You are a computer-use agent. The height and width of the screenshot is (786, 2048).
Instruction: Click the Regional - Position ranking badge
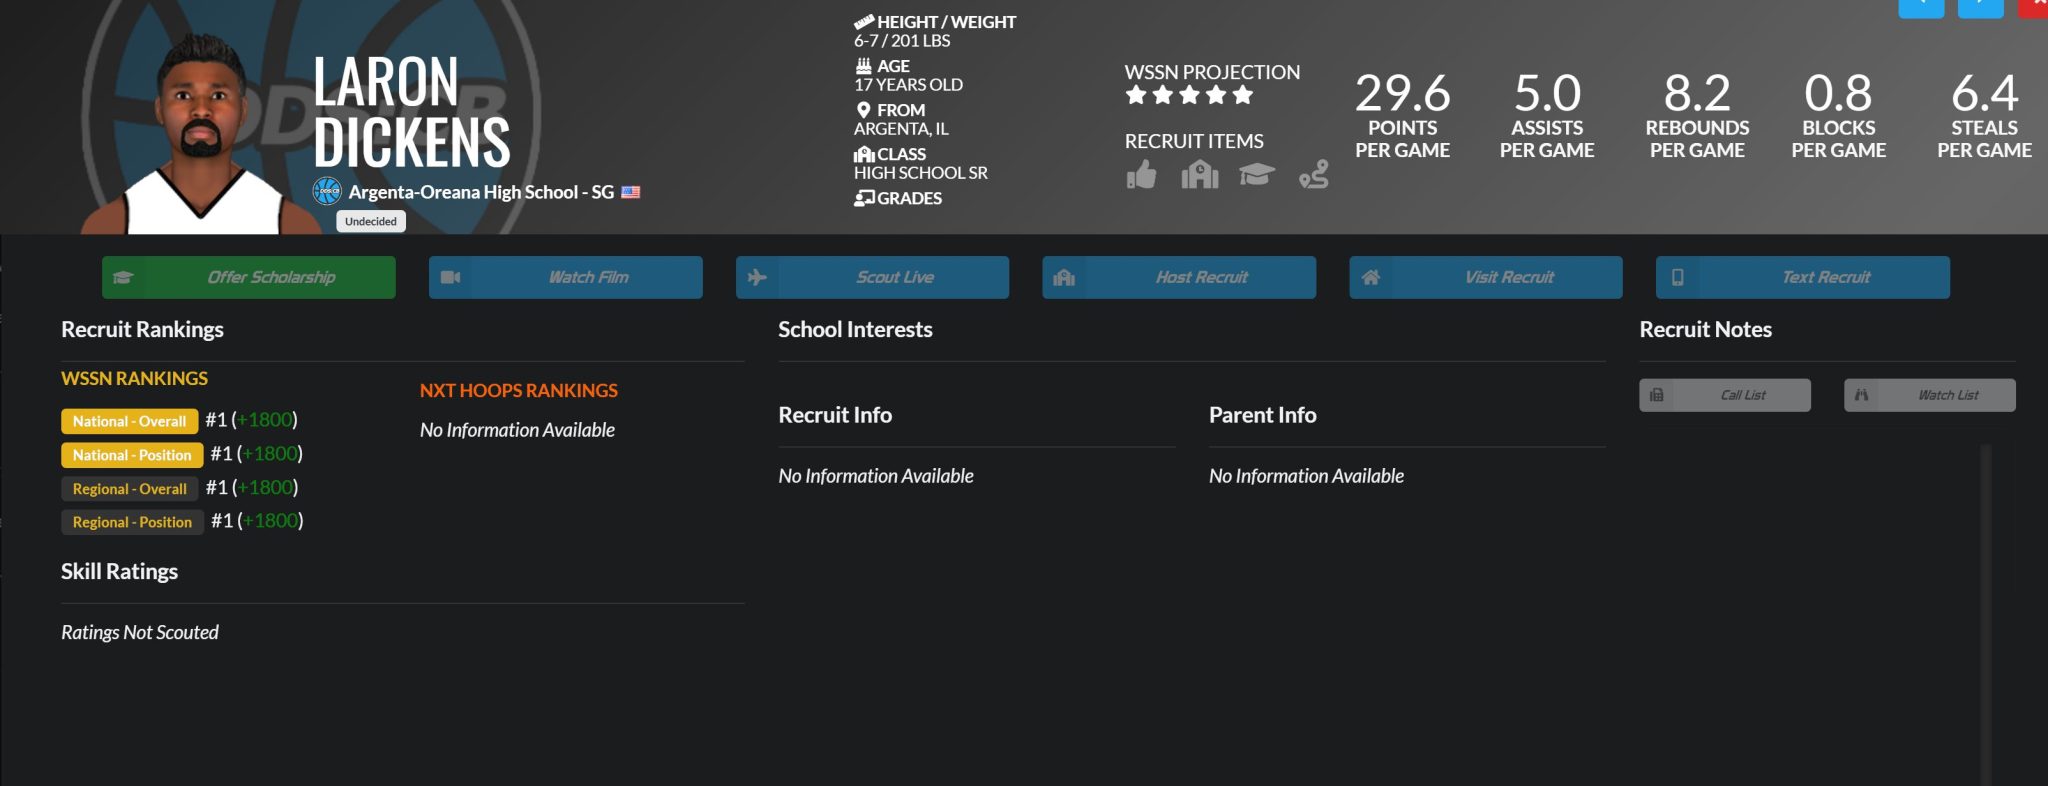[132, 522]
